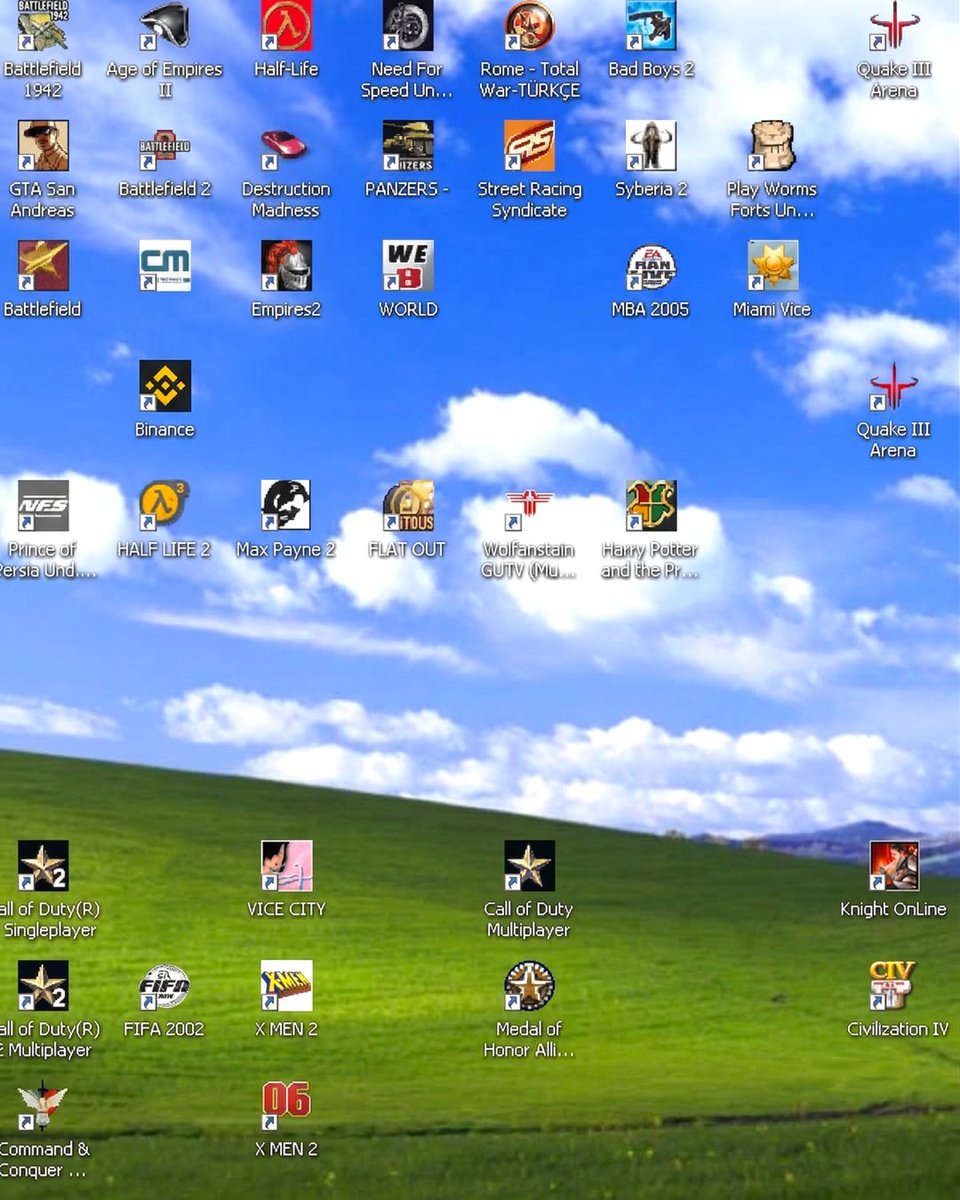Select Call of Duty(R) Singleplayer icon
The height and width of the screenshot is (1200, 960).
(43, 866)
